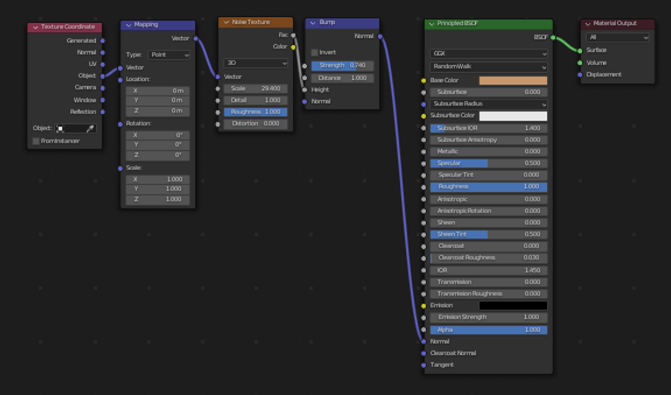
Task: Click the Reflection output socket
Action: [103, 112]
